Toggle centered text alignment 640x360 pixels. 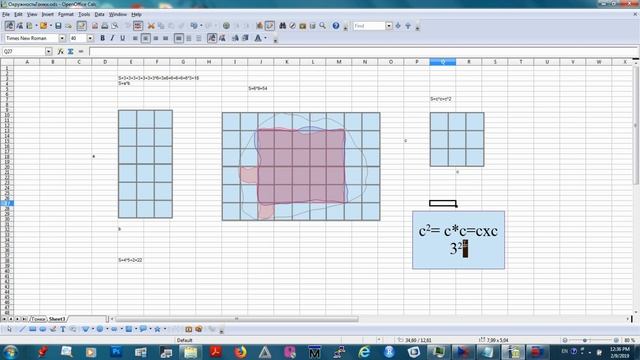145,38
